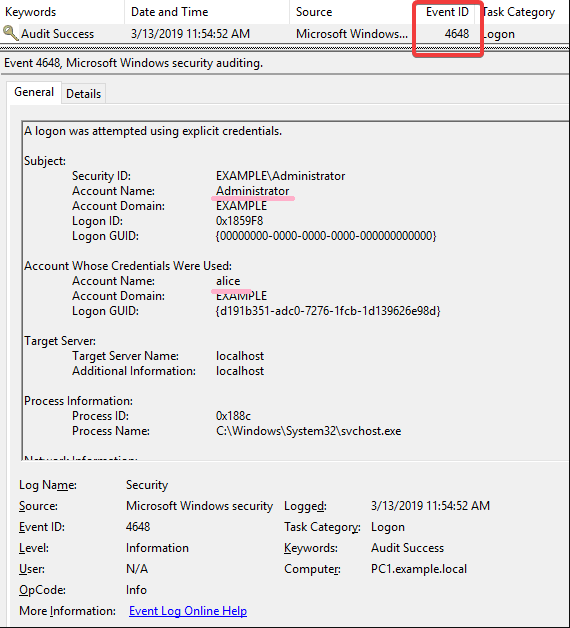The image size is (570, 628).
Task: Click the OpCode value Info
Action: (x=136, y=590)
